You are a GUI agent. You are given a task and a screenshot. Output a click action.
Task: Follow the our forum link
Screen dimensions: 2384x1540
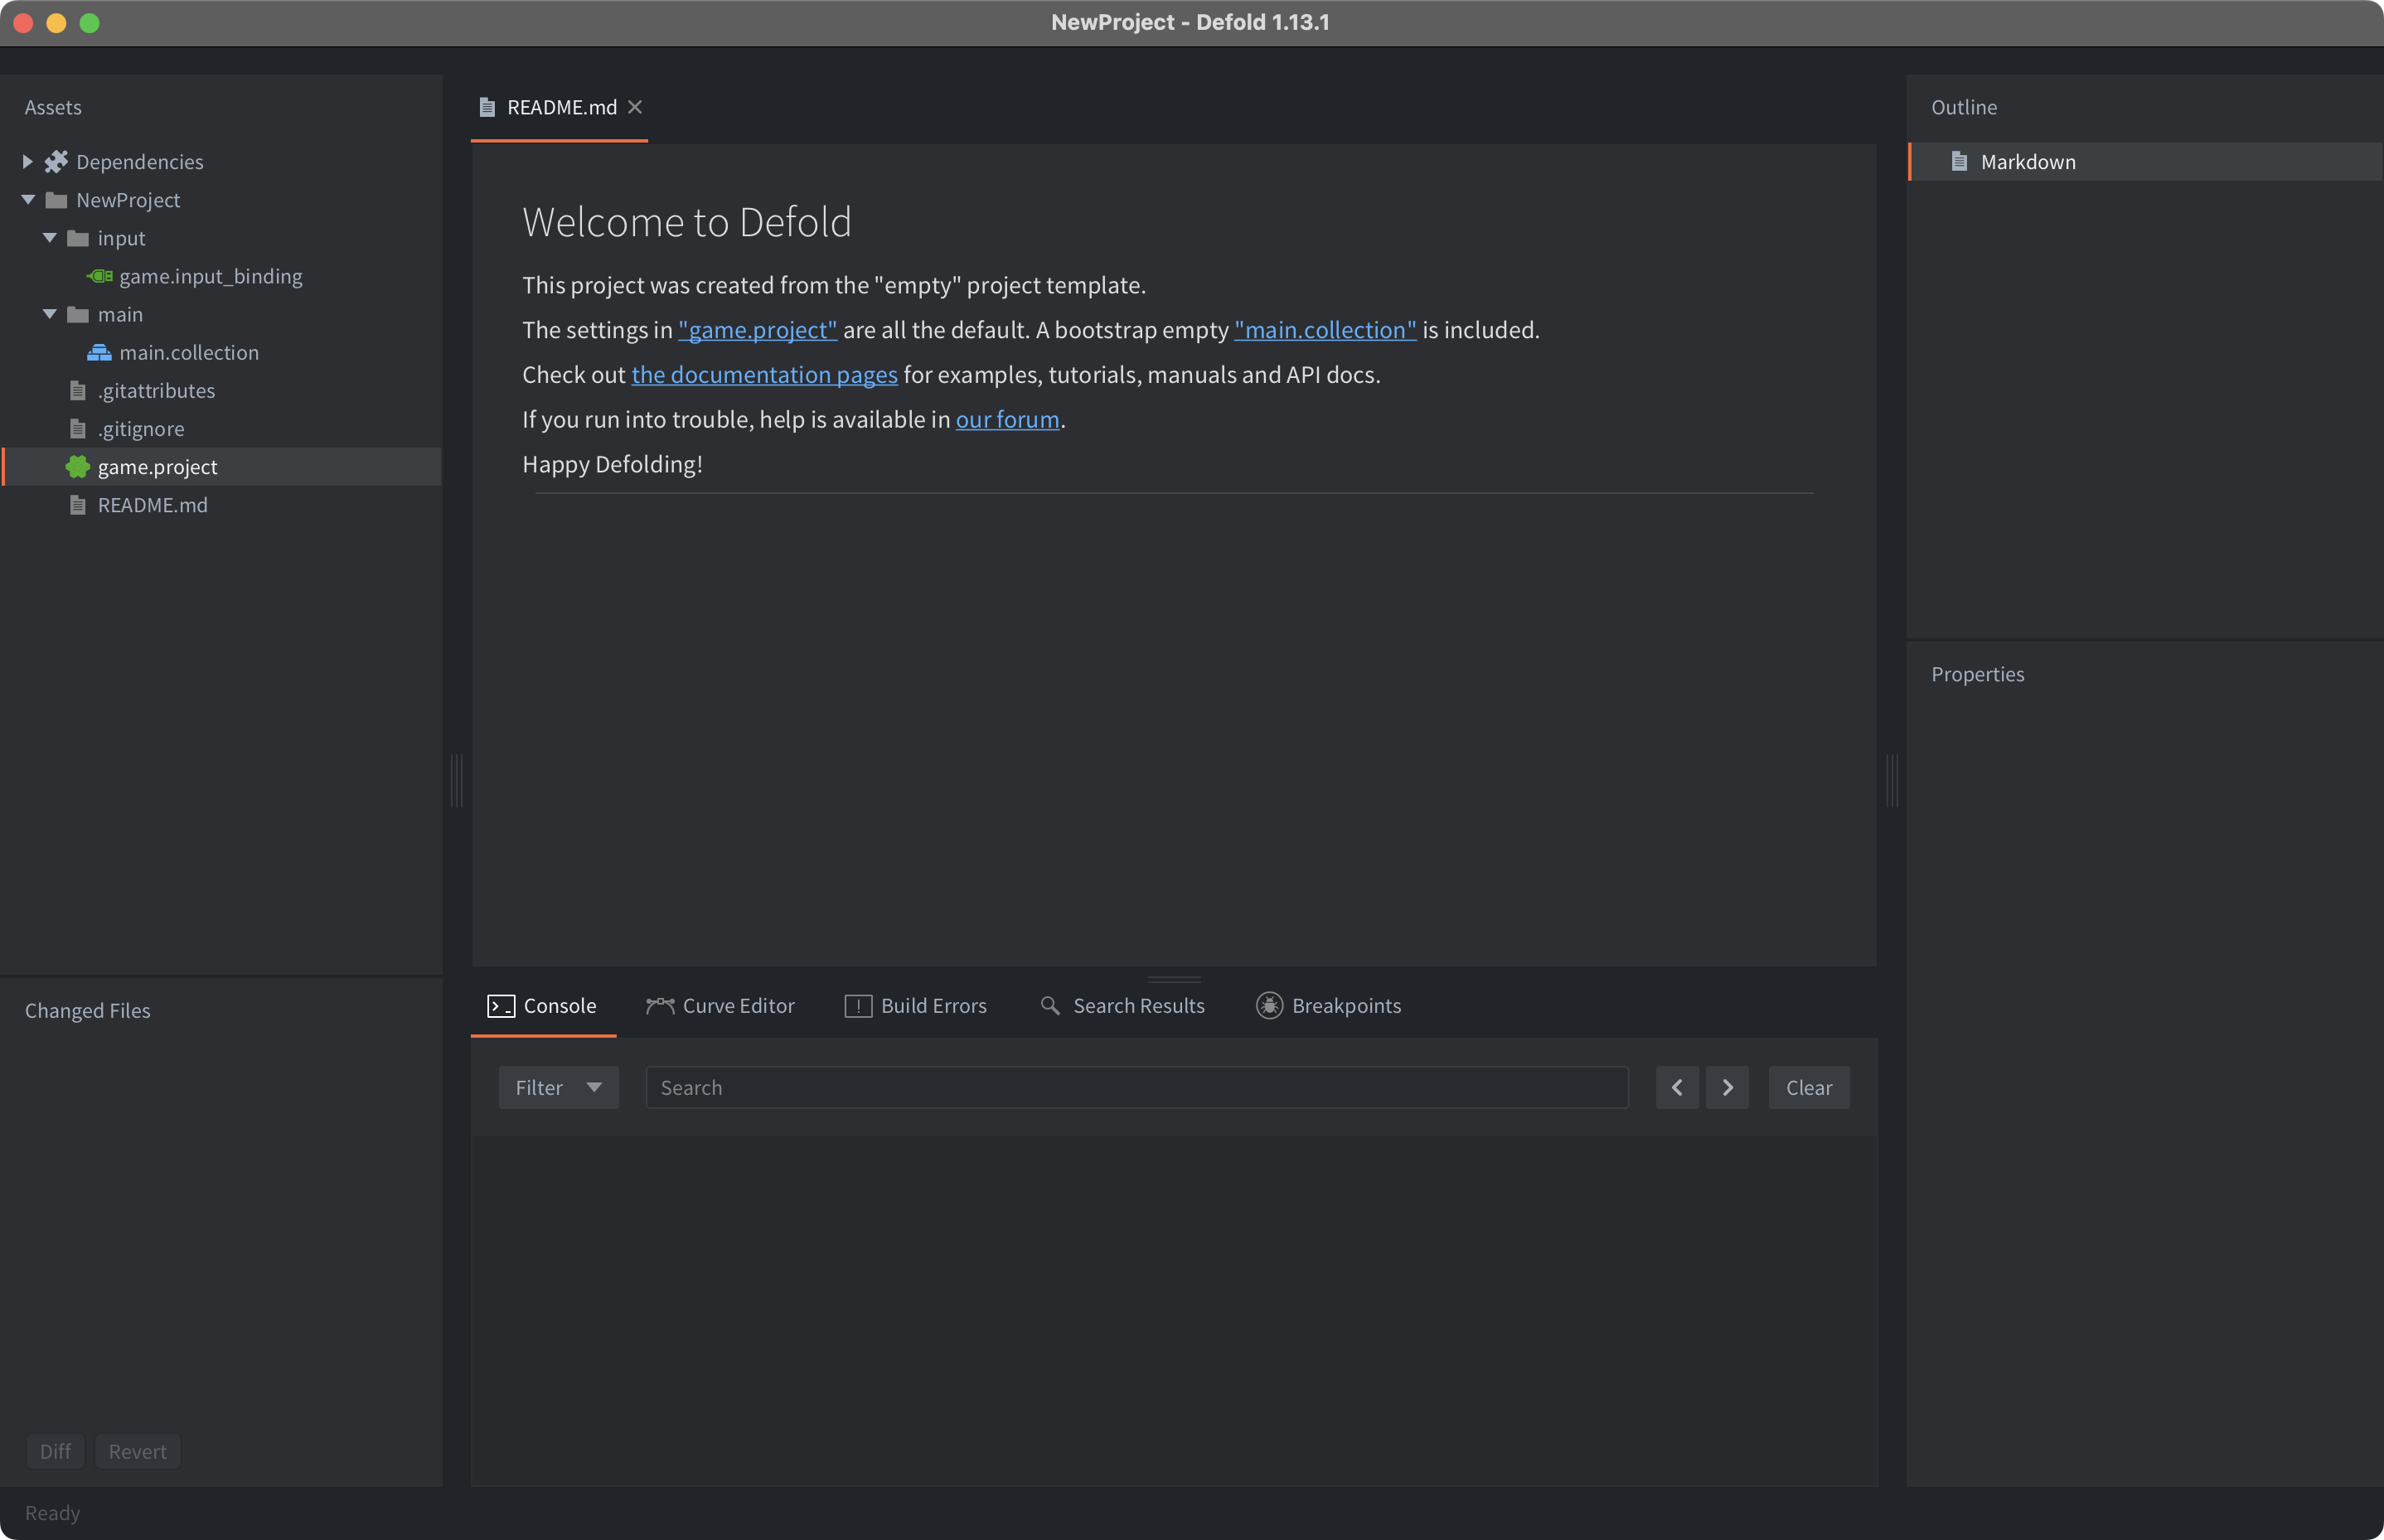[x=1007, y=419]
